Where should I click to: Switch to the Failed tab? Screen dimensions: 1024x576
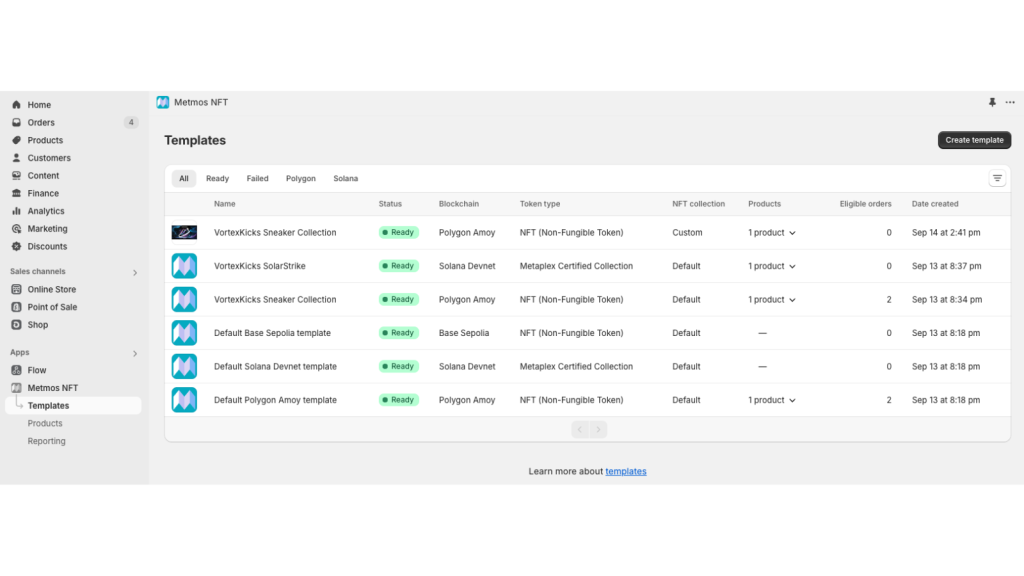tap(257, 179)
